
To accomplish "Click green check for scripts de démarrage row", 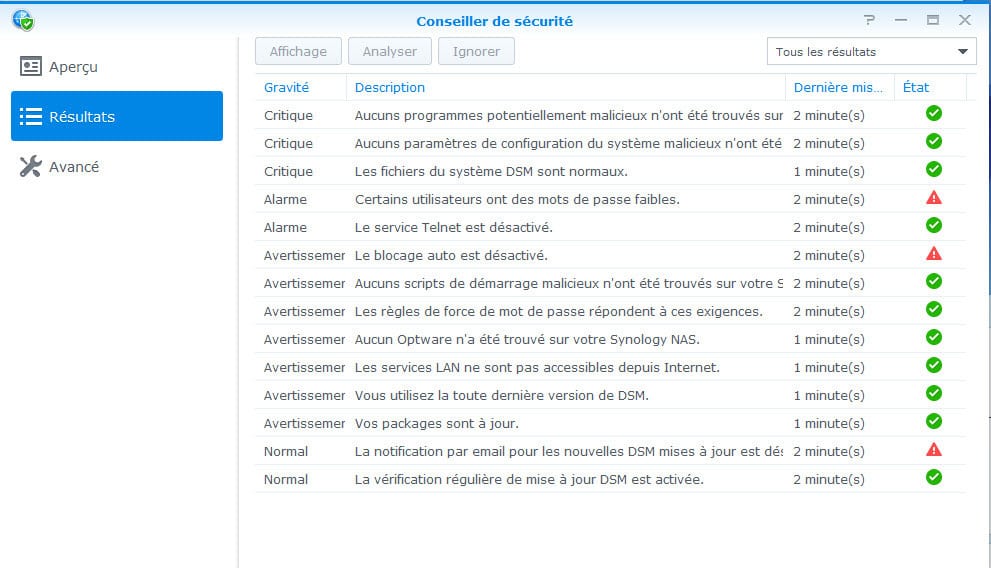I will [x=933, y=281].
